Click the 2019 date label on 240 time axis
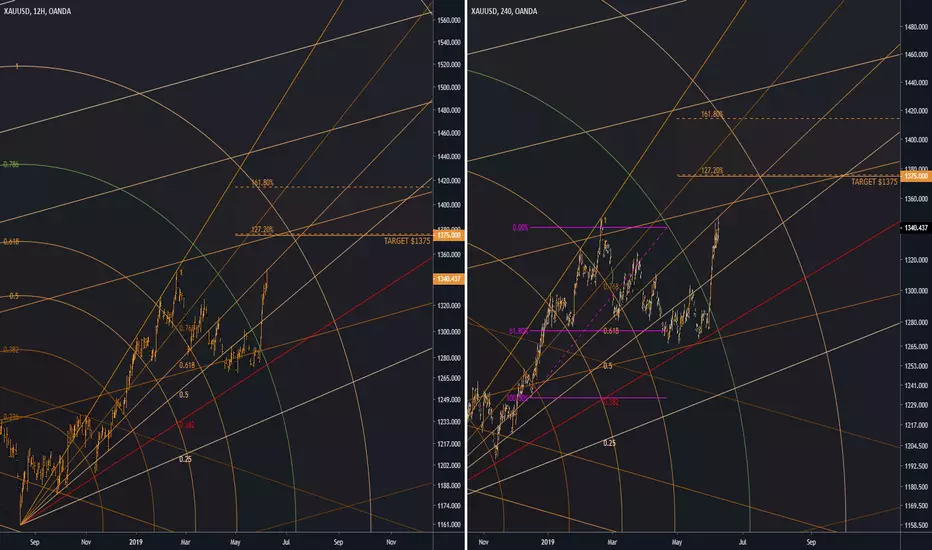The image size is (932, 550). [x=547, y=542]
